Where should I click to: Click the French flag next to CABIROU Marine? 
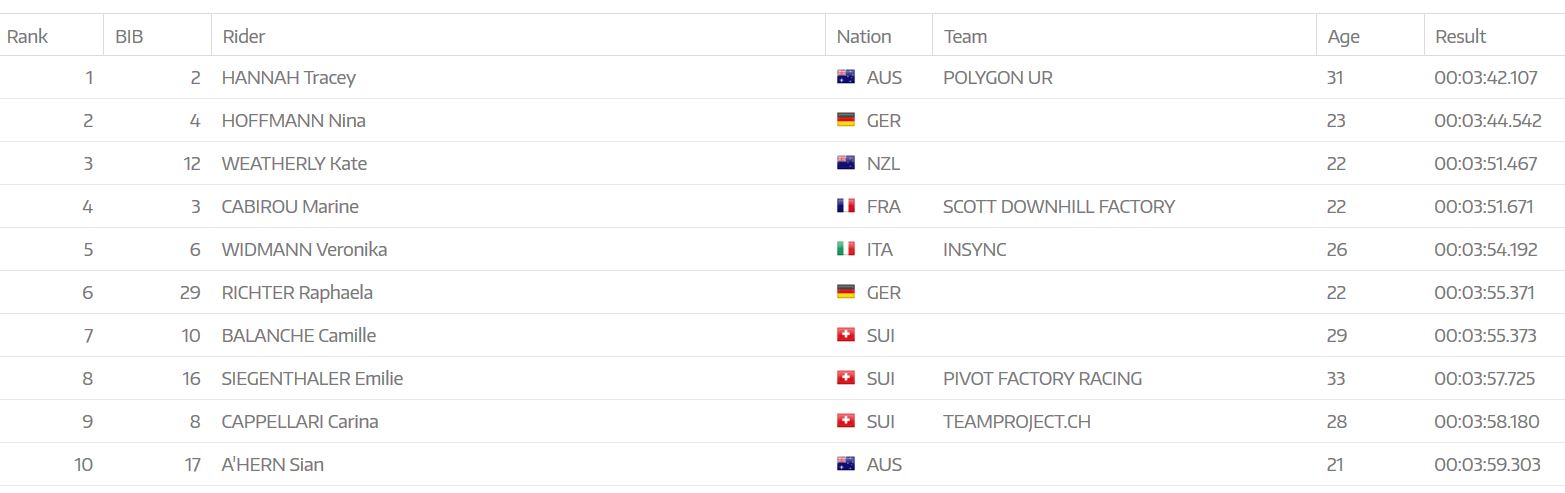845,206
